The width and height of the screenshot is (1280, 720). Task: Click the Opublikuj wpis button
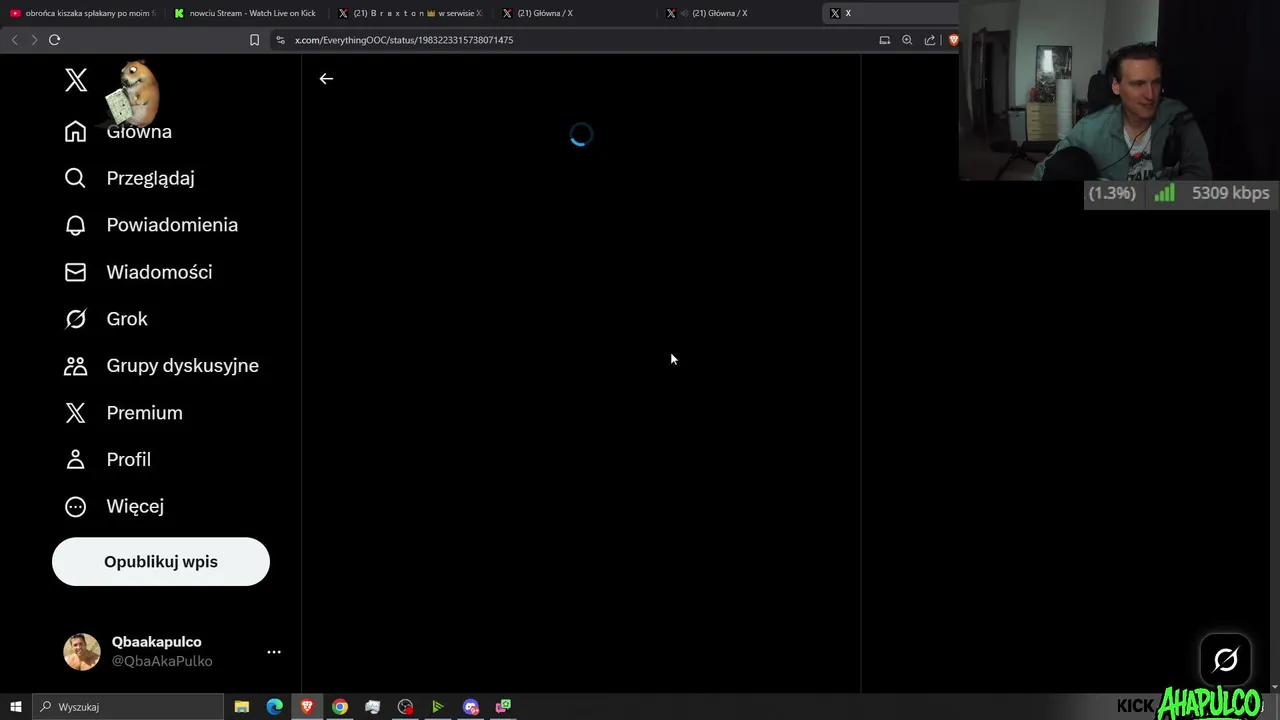tap(161, 562)
